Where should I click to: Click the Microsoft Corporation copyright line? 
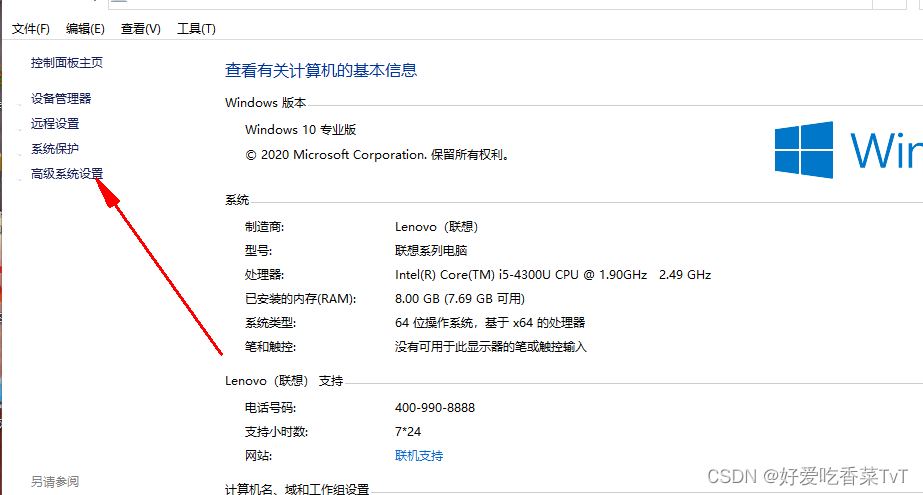click(x=377, y=155)
